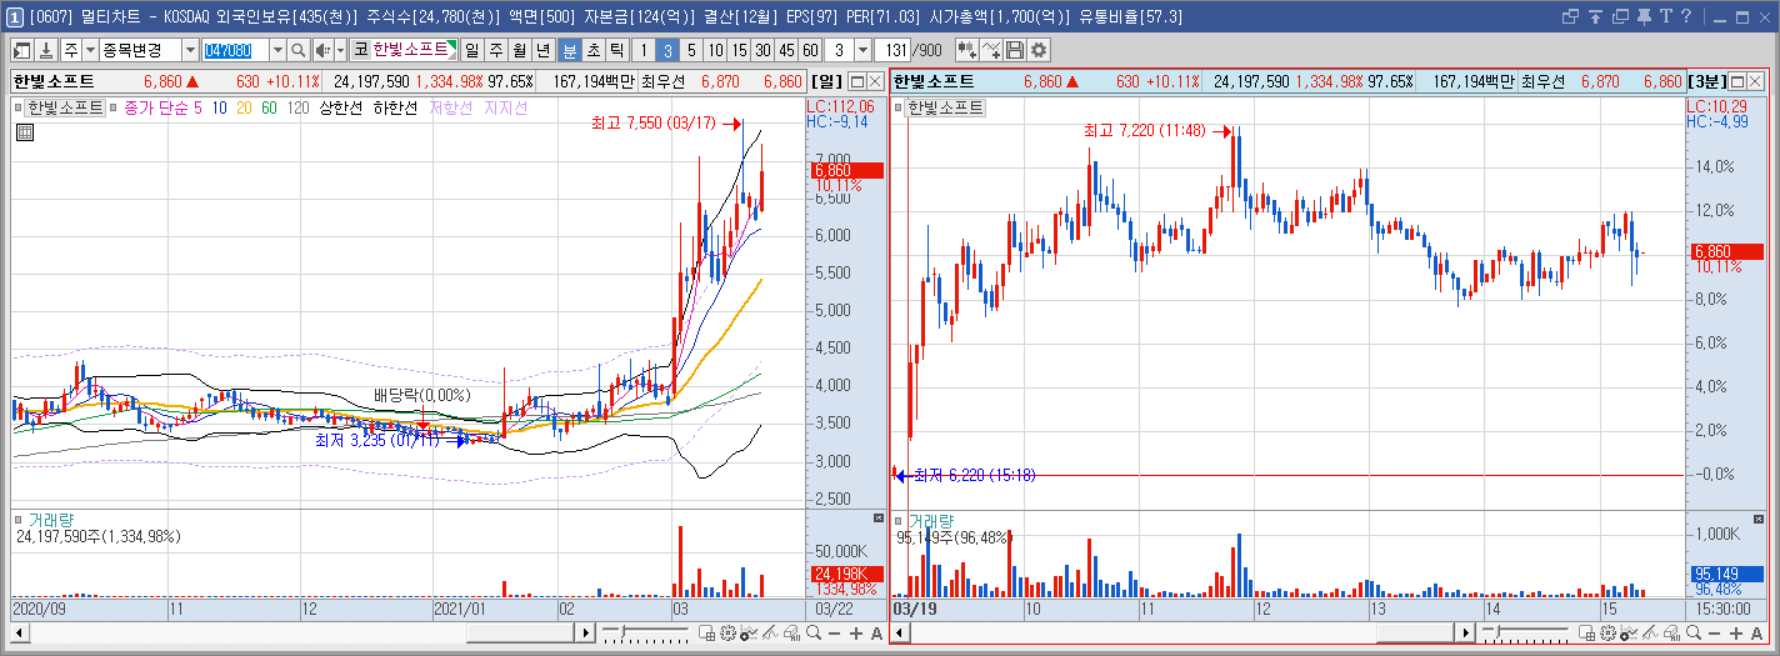Select the 일 (daily) period button
The height and width of the screenshot is (656, 1780).
(x=471, y=50)
